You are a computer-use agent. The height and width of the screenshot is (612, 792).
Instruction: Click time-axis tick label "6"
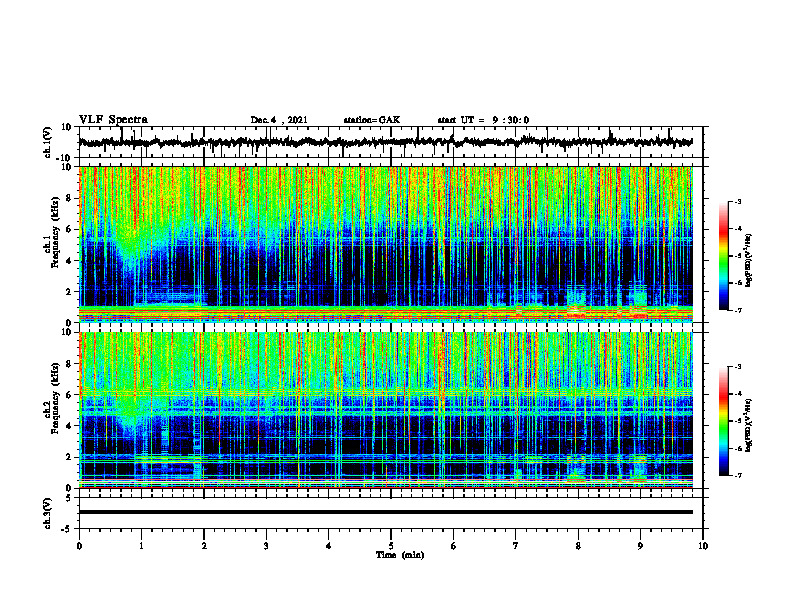(454, 546)
